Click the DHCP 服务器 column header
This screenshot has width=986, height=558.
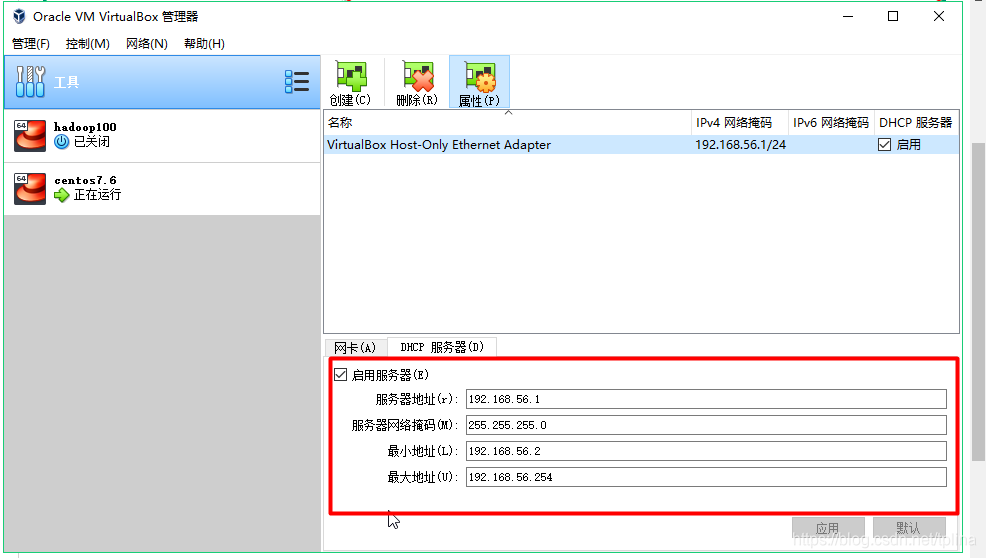(x=916, y=123)
